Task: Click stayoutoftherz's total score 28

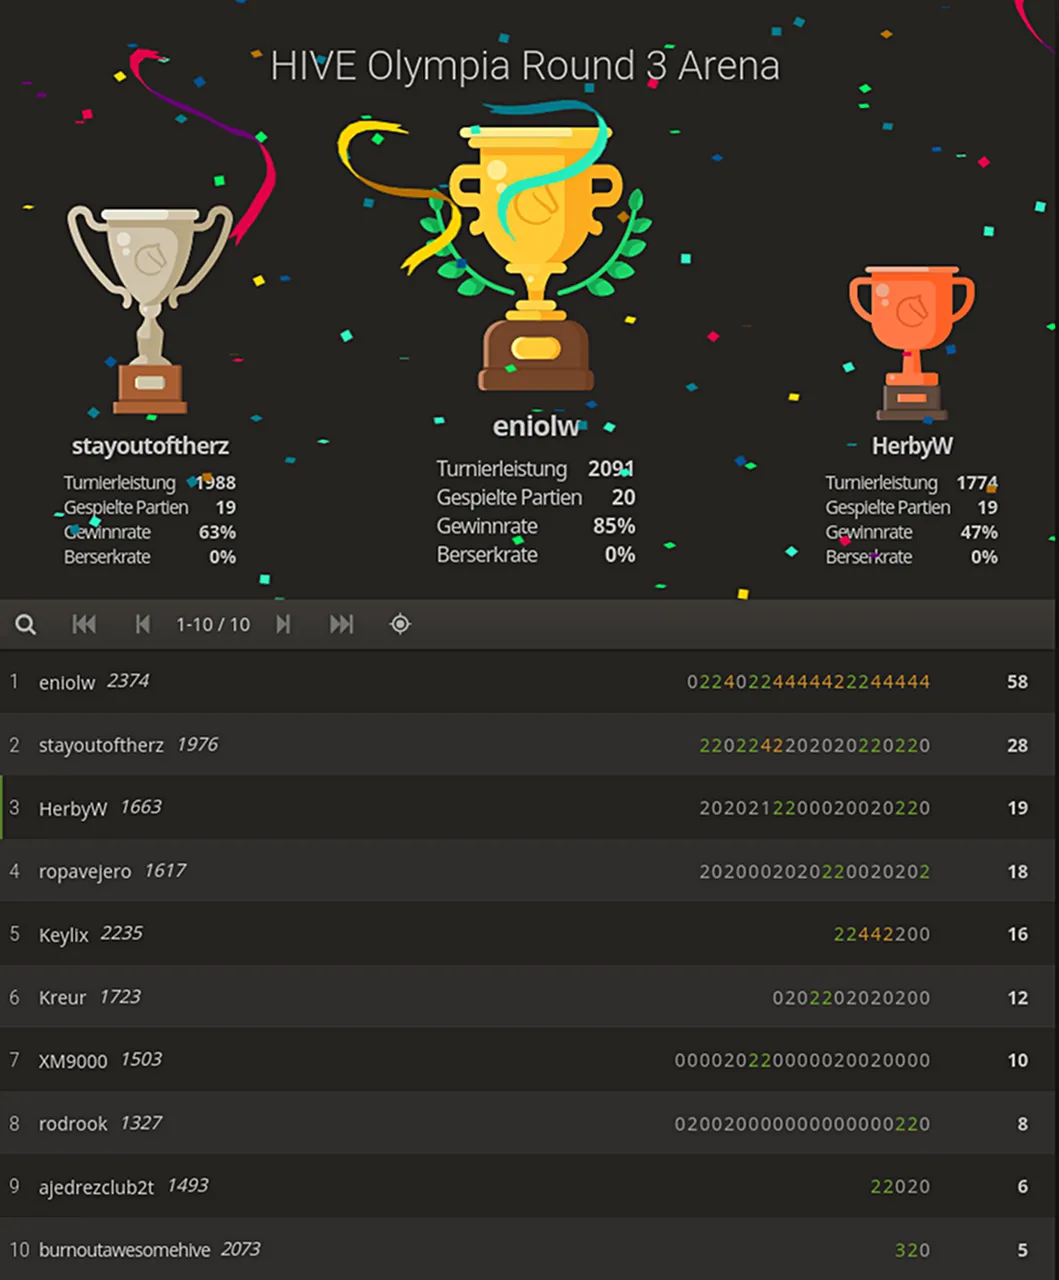Action: pos(1017,745)
